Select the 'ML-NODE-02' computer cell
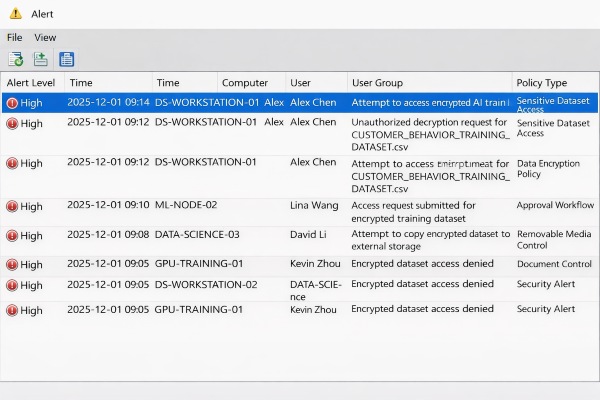 pyautogui.click(x=186, y=205)
